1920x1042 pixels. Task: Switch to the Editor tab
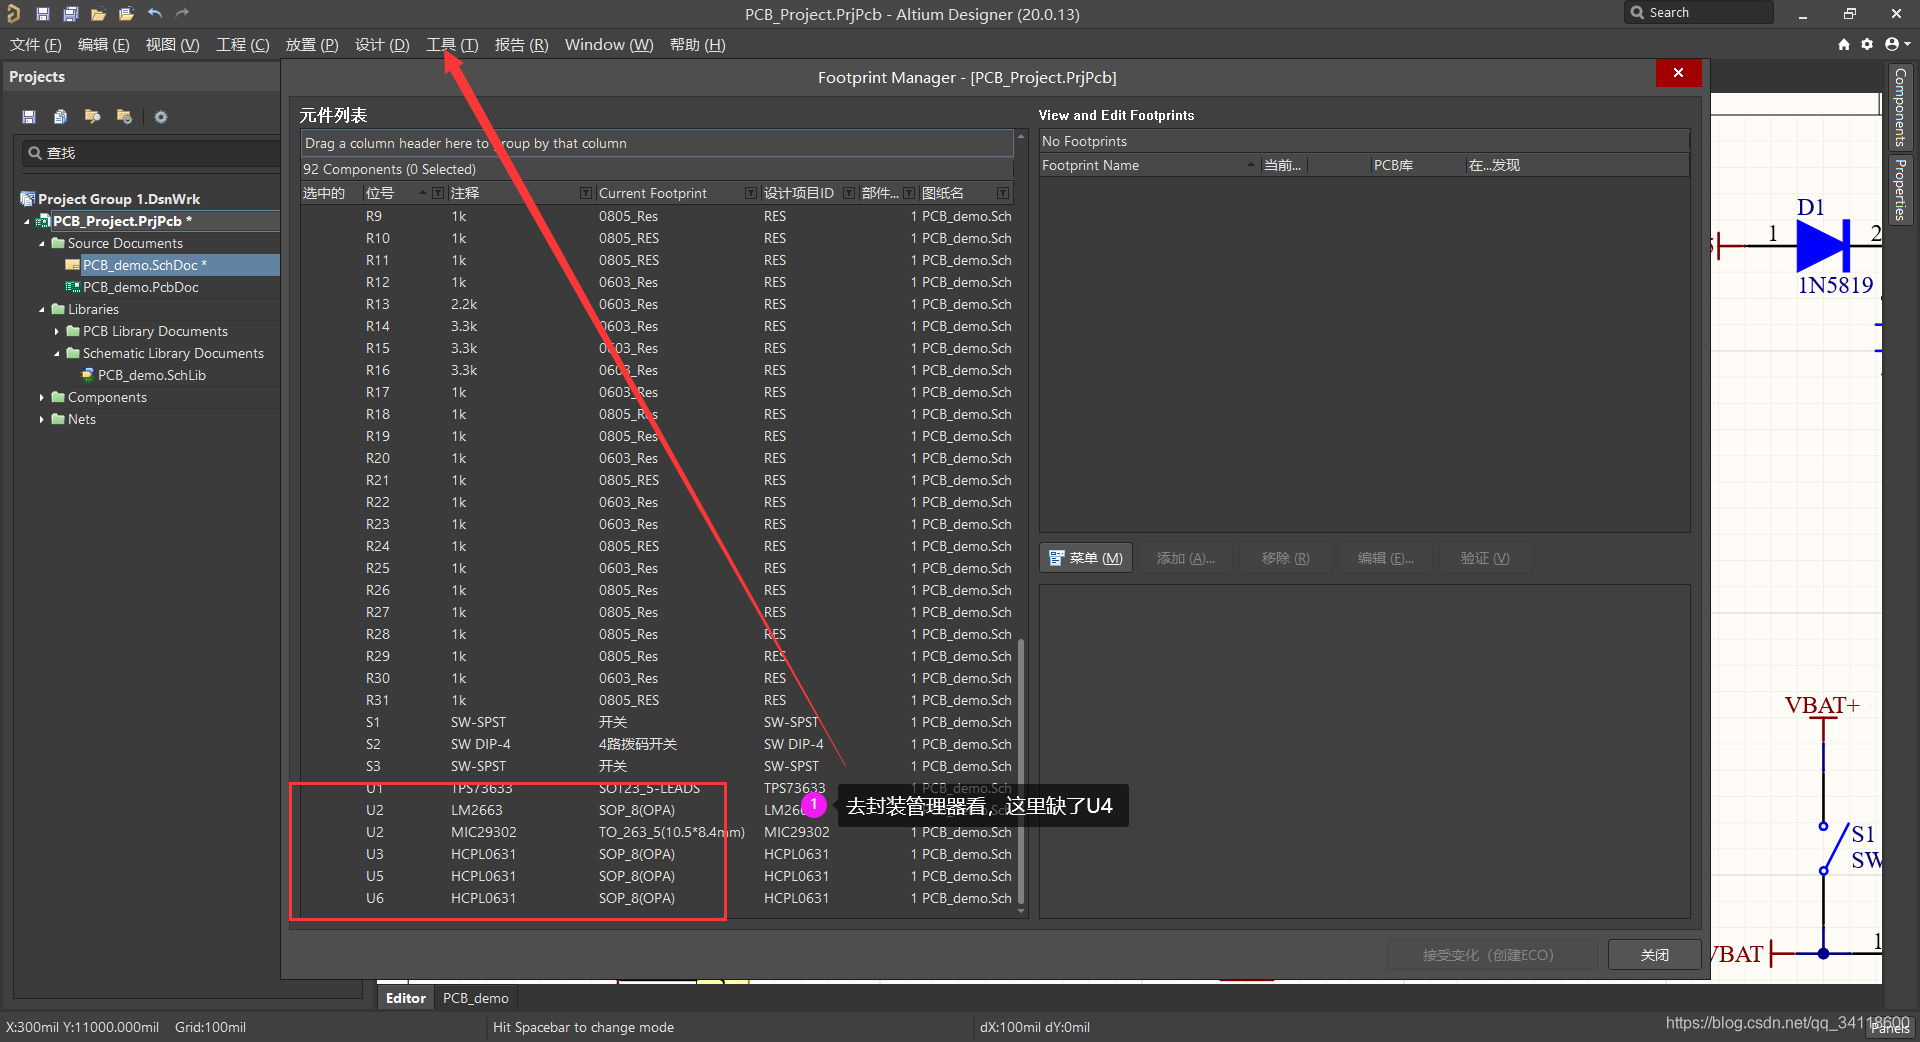(406, 998)
